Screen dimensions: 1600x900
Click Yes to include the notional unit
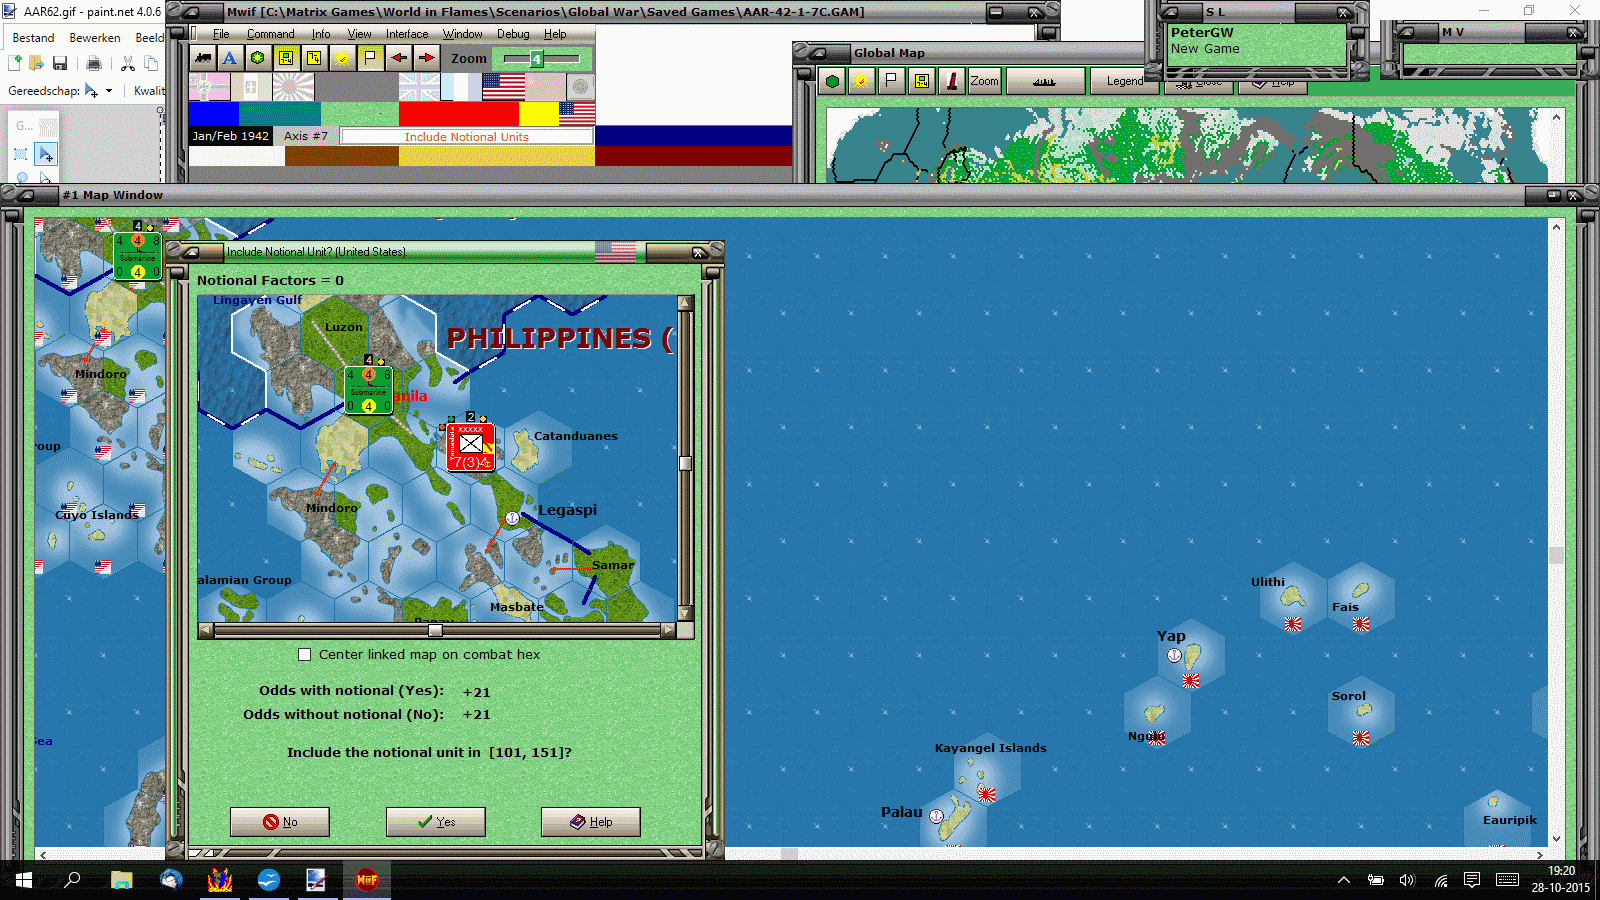point(436,822)
